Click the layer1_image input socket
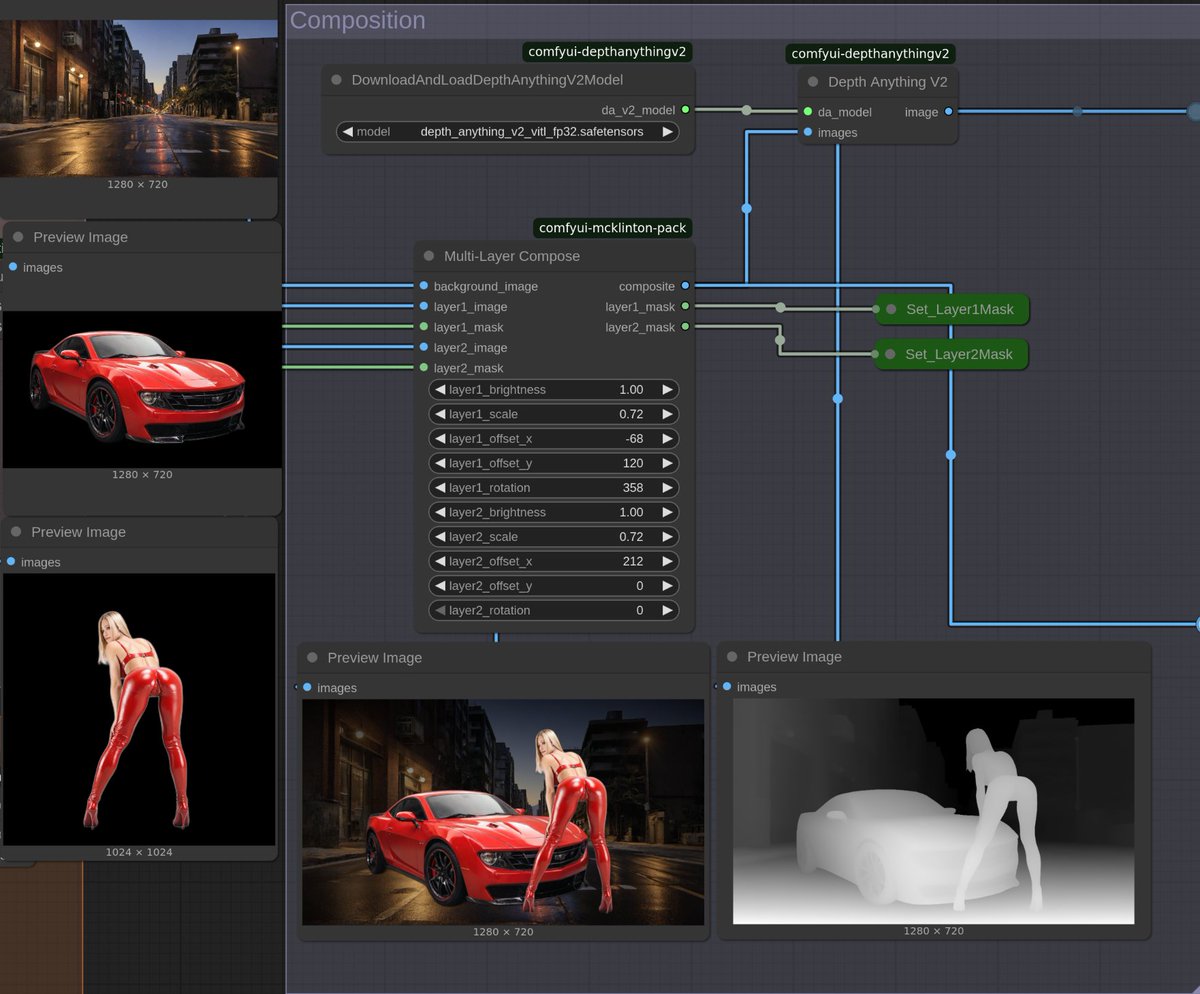 click(x=424, y=306)
